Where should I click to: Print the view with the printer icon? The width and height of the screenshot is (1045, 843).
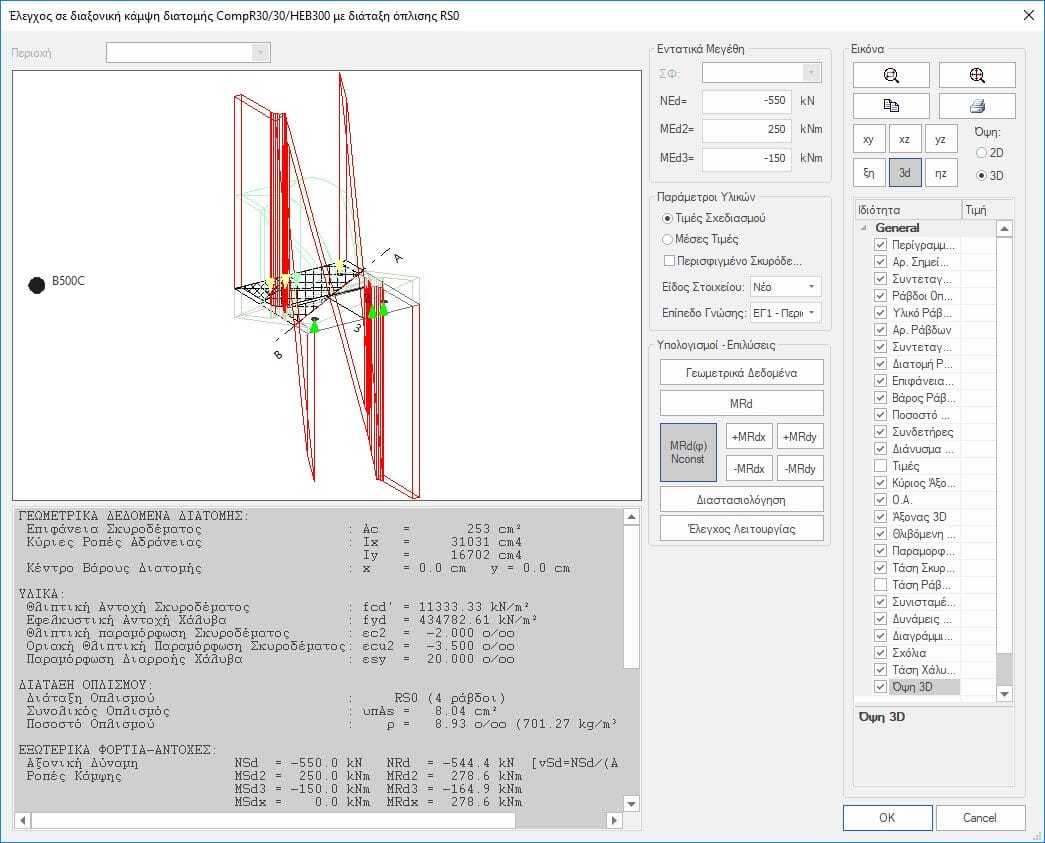coord(977,106)
